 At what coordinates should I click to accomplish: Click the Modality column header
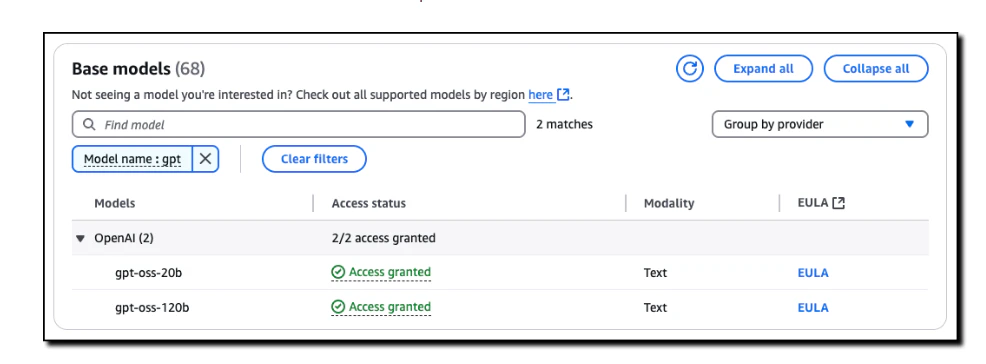669,203
